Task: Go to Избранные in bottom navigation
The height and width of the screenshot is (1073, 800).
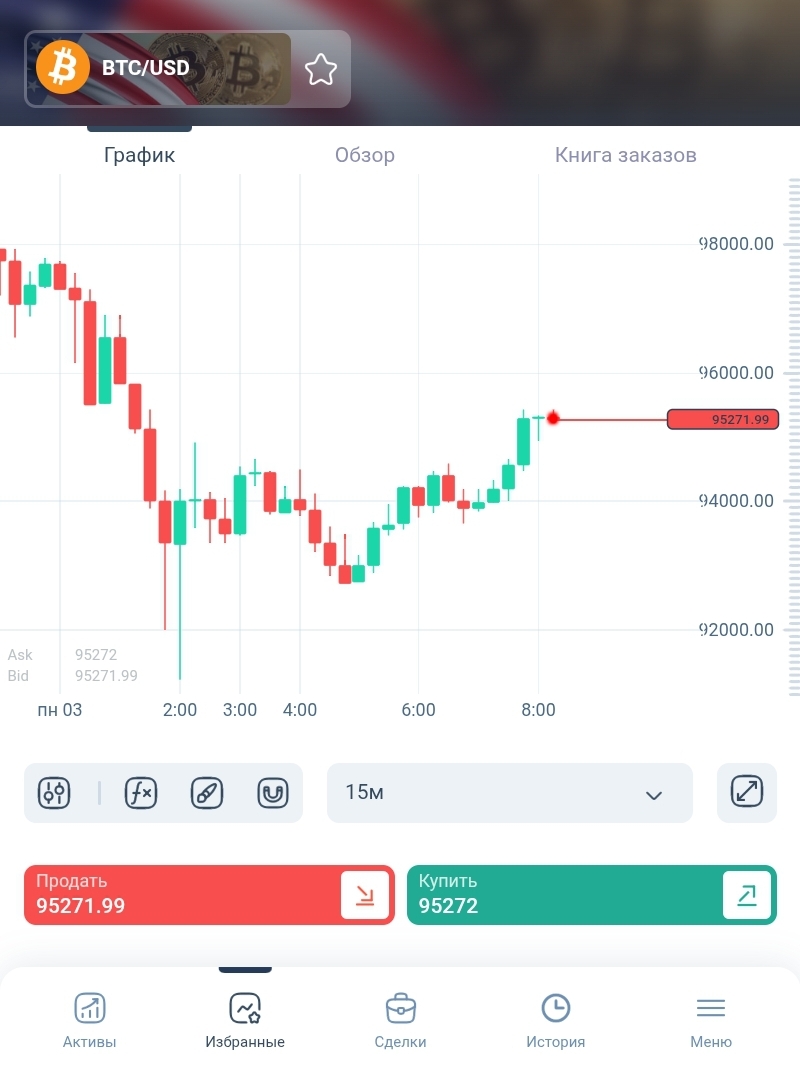Action: (245, 1008)
